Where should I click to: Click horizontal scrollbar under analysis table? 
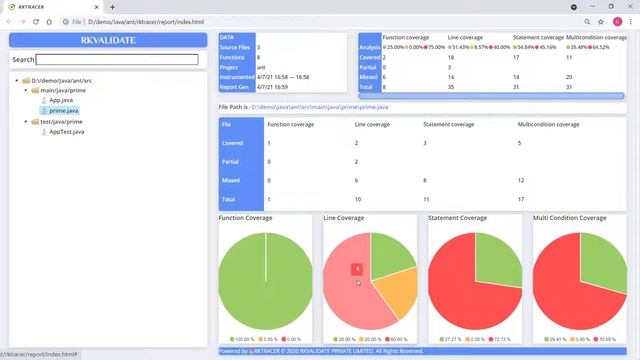(x=491, y=96)
